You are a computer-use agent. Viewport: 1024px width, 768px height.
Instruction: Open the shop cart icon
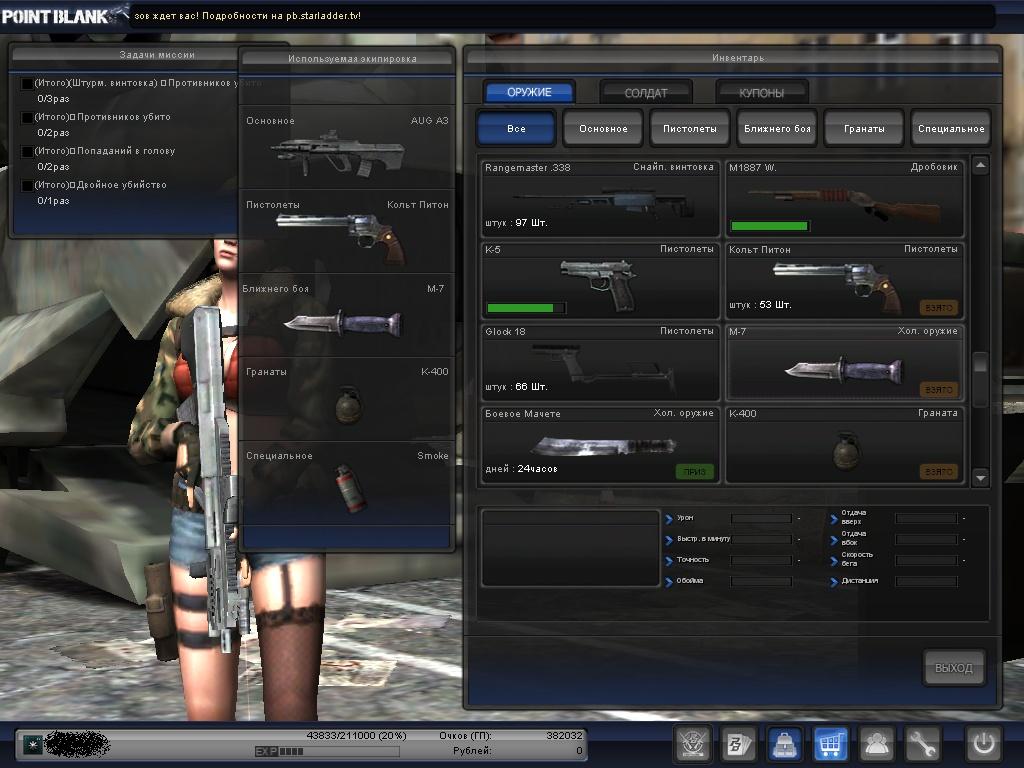[x=830, y=744]
